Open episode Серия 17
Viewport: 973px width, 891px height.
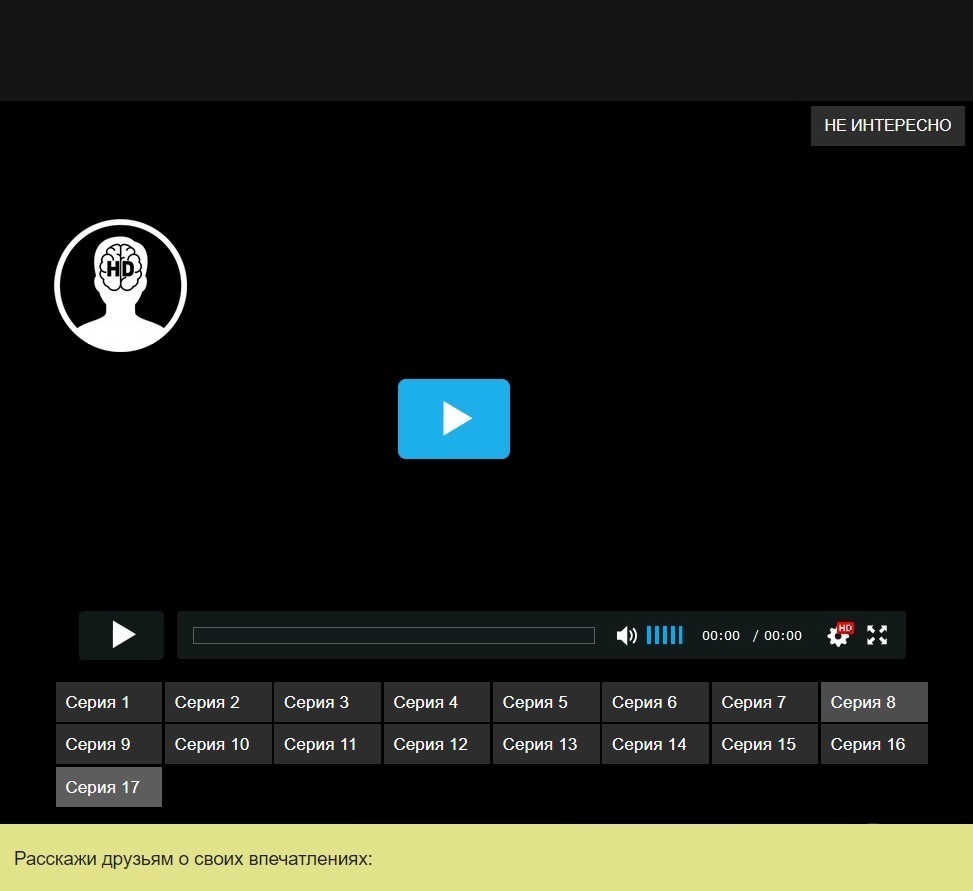(108, 787)
